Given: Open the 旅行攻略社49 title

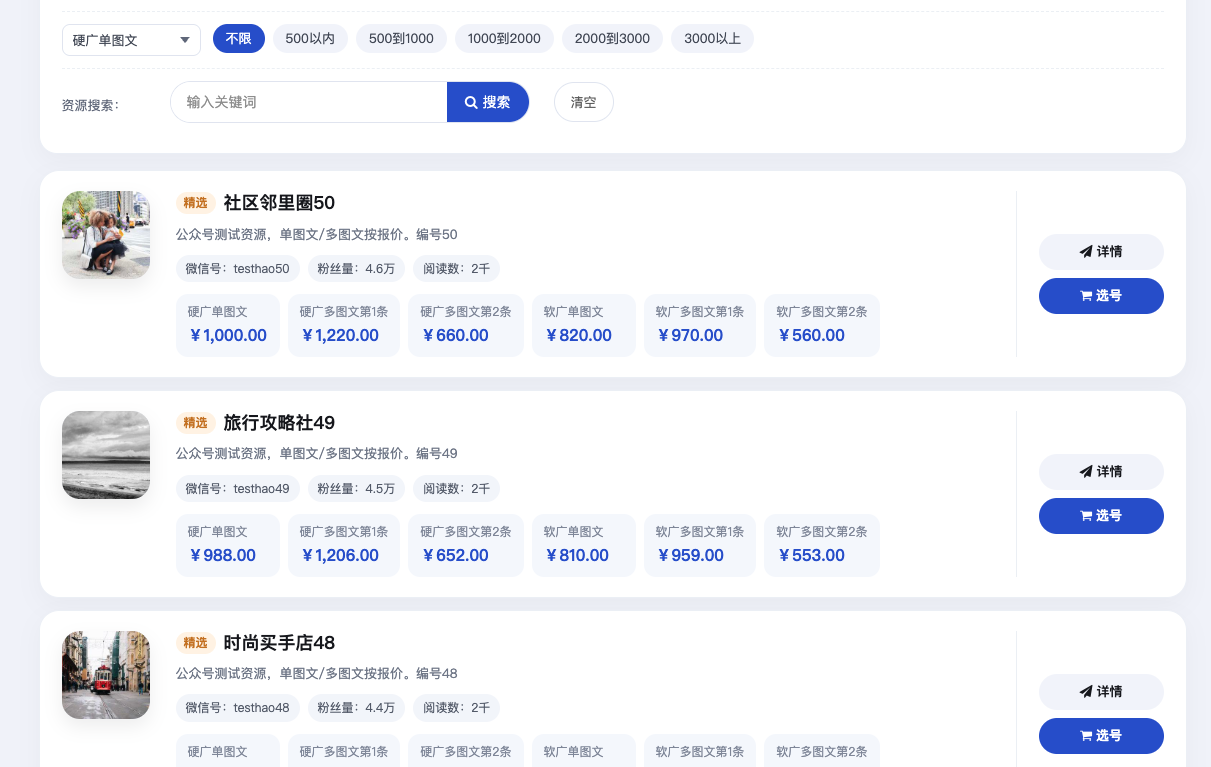Looking at the screenshot, I should (x=279, y=423).
